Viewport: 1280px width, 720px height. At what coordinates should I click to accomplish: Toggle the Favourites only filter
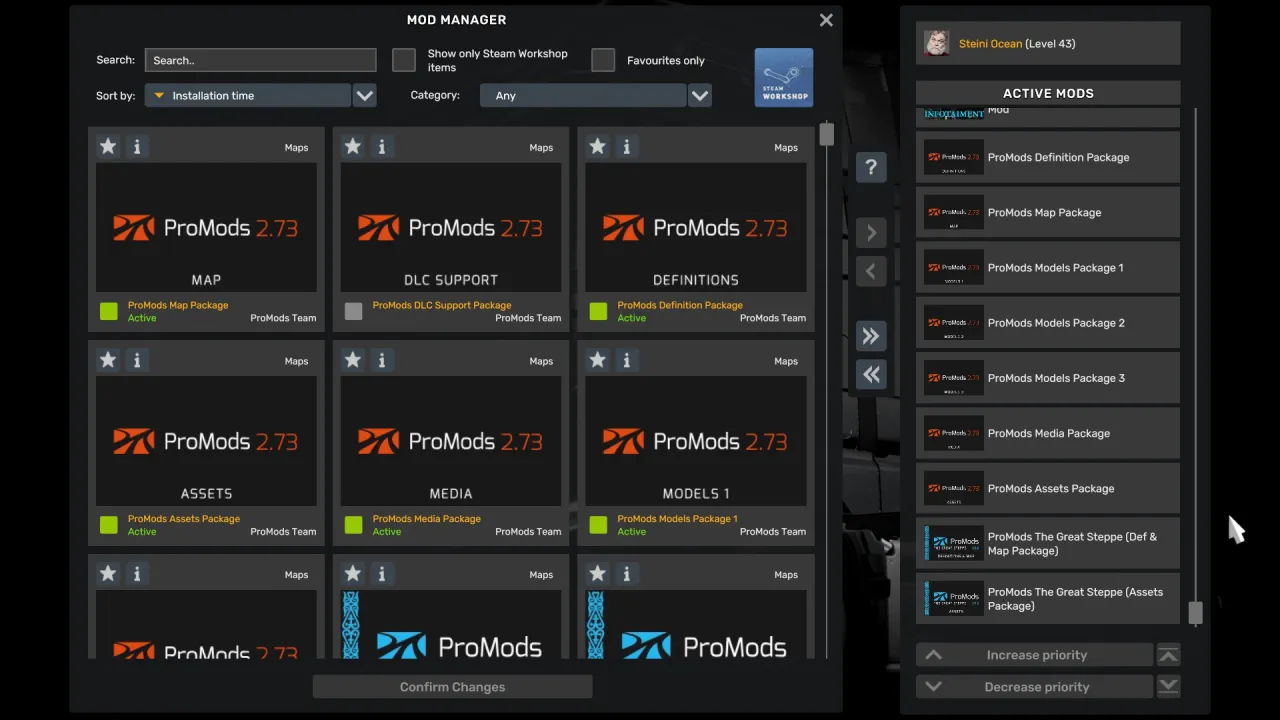tap(603, 60)
